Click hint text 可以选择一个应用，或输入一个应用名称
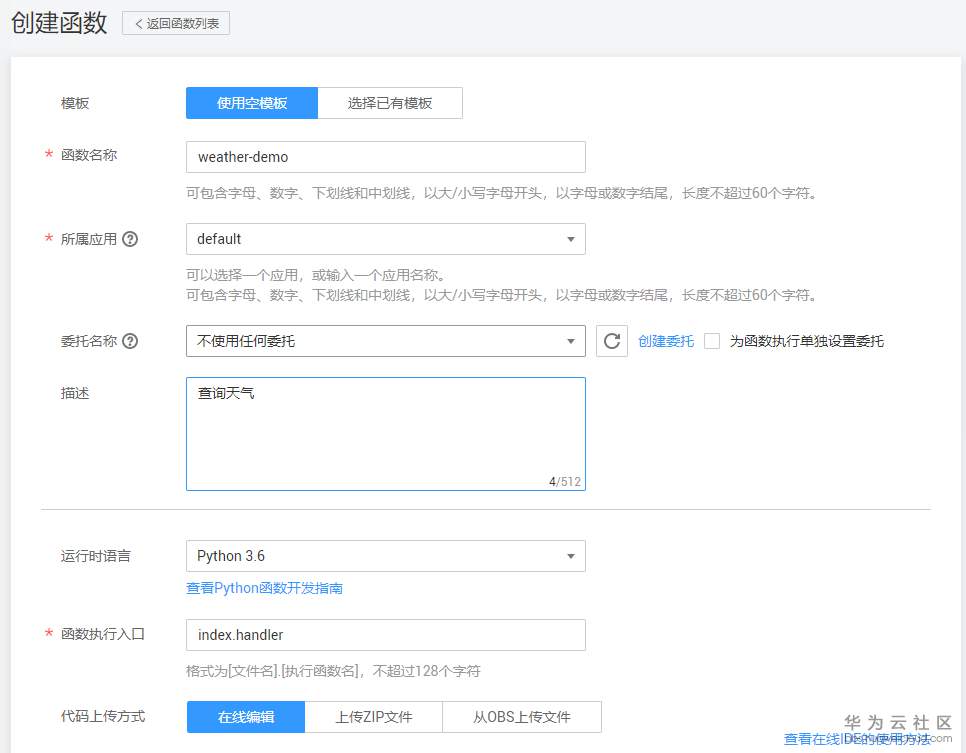Image resolution: width=966 pixels, height=753 pixels. coord(315,275)
